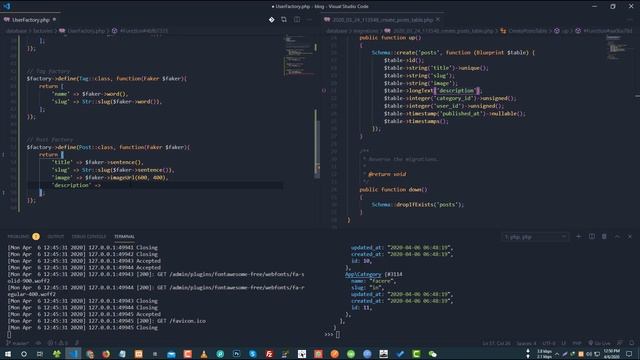Click the open changes icon in left editor toolbar
The width and height of the screenshot is (640, 360).
[x=284, y=20]
